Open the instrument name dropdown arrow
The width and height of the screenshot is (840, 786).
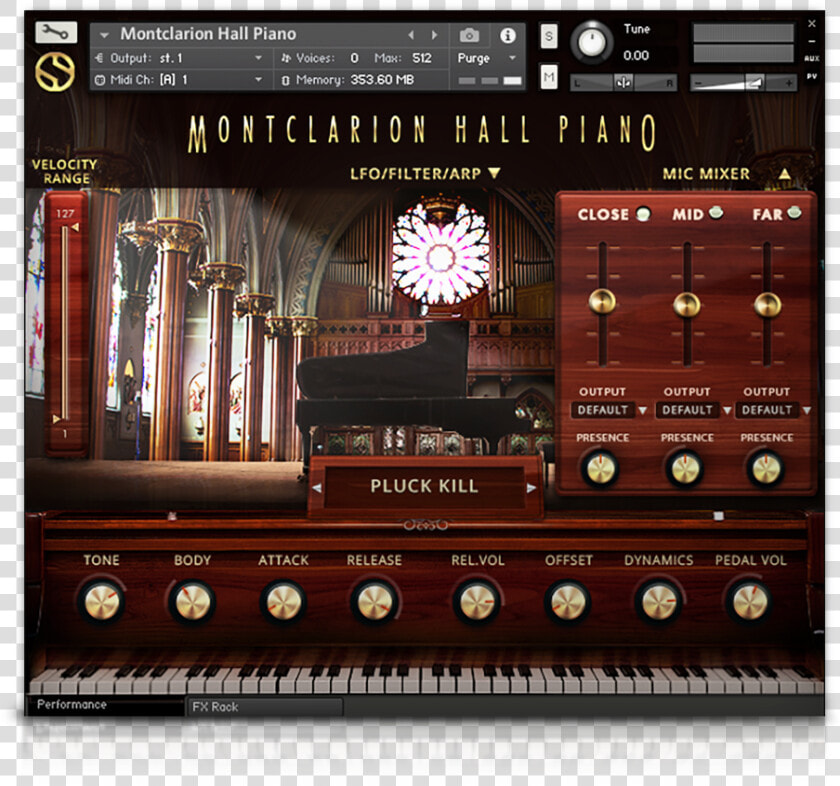coord(104,35)
